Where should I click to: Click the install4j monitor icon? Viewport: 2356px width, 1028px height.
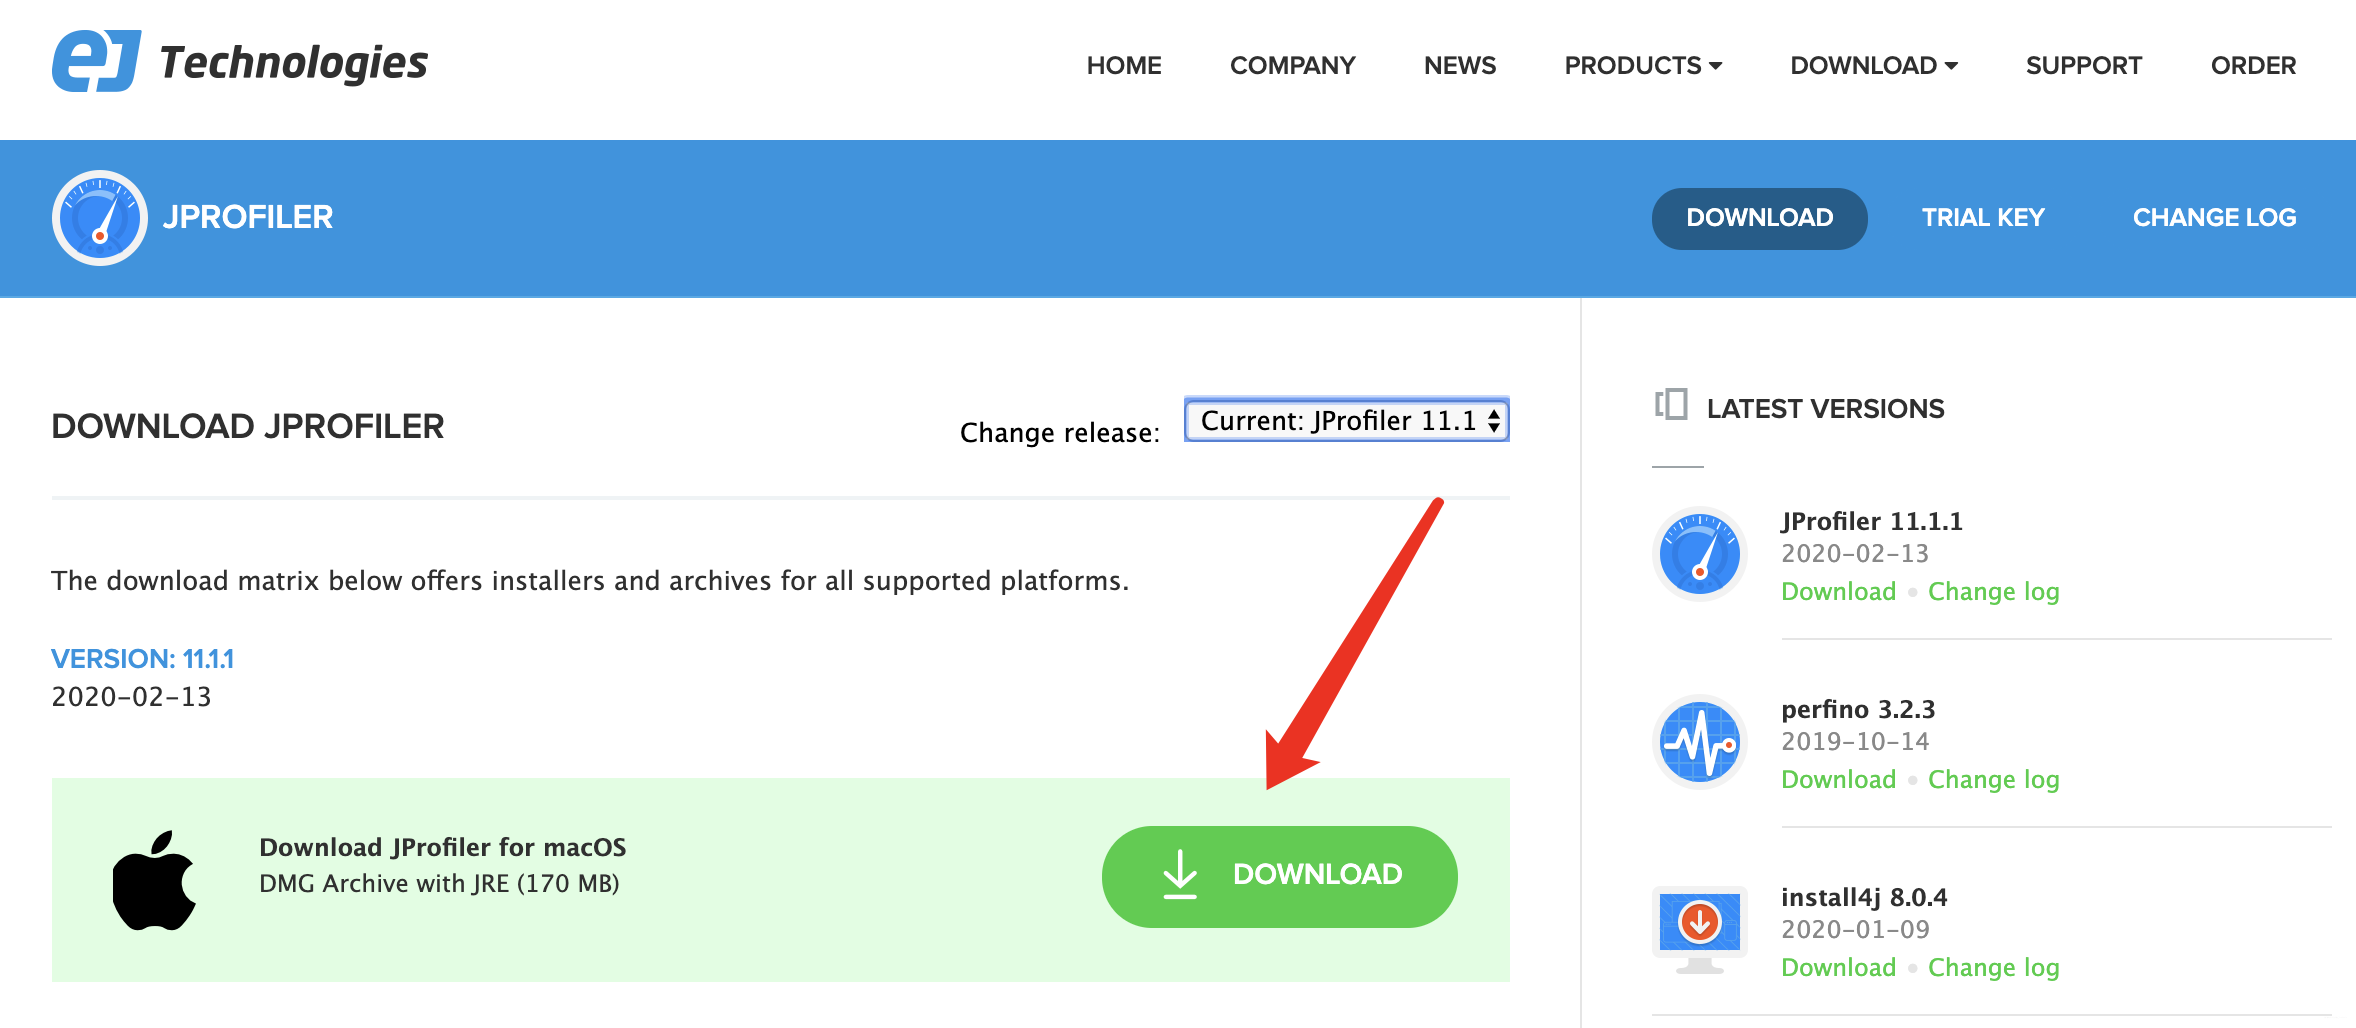pyautogui.click(x=1700, y=930)
